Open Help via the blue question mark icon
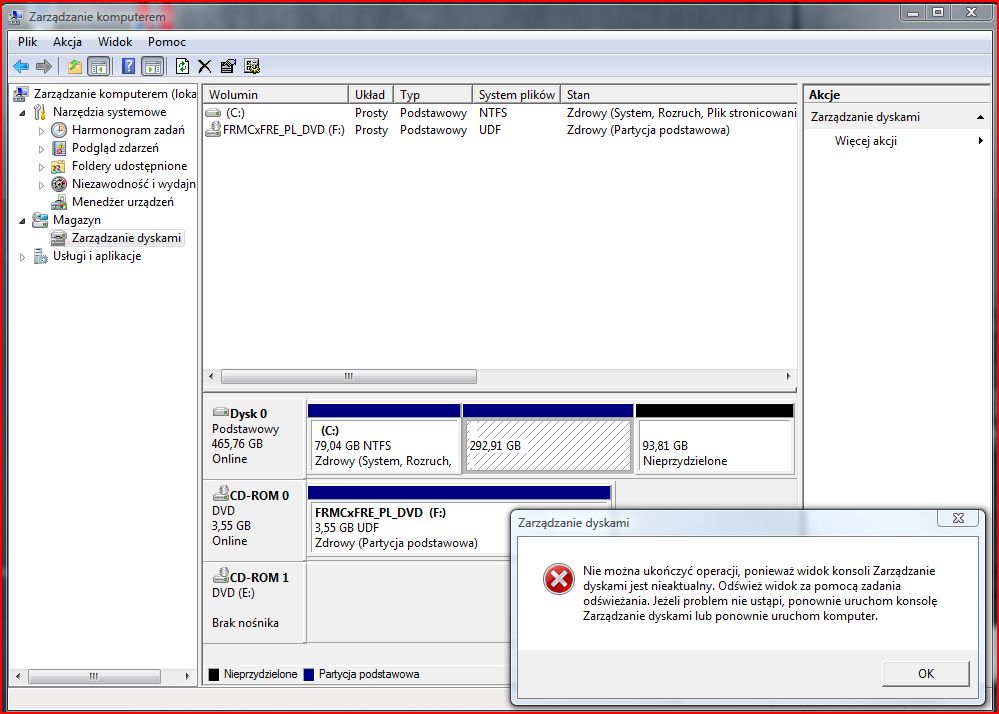Image resolution: width=999 pixels, height=714 pixels. (x=128, y=66)
